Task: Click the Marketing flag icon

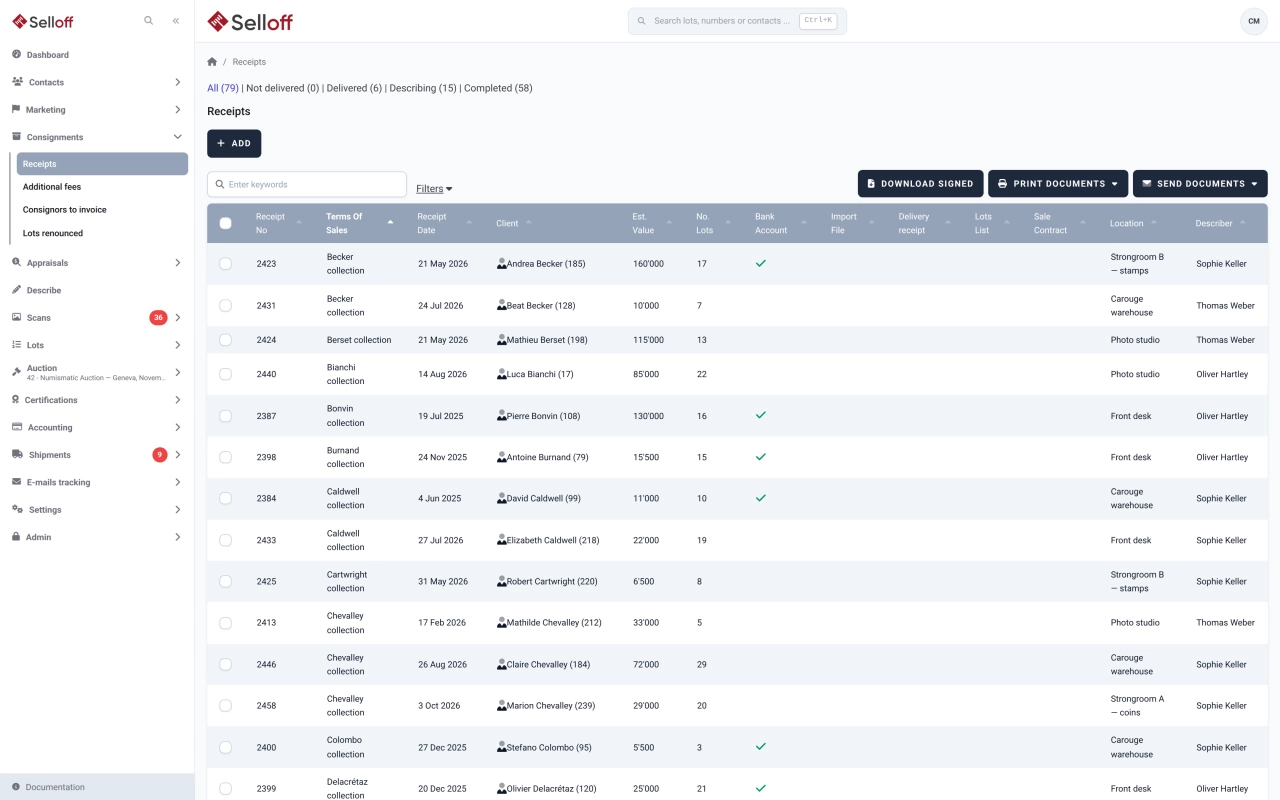Action: pyautogui.click(x=17, y=110)
